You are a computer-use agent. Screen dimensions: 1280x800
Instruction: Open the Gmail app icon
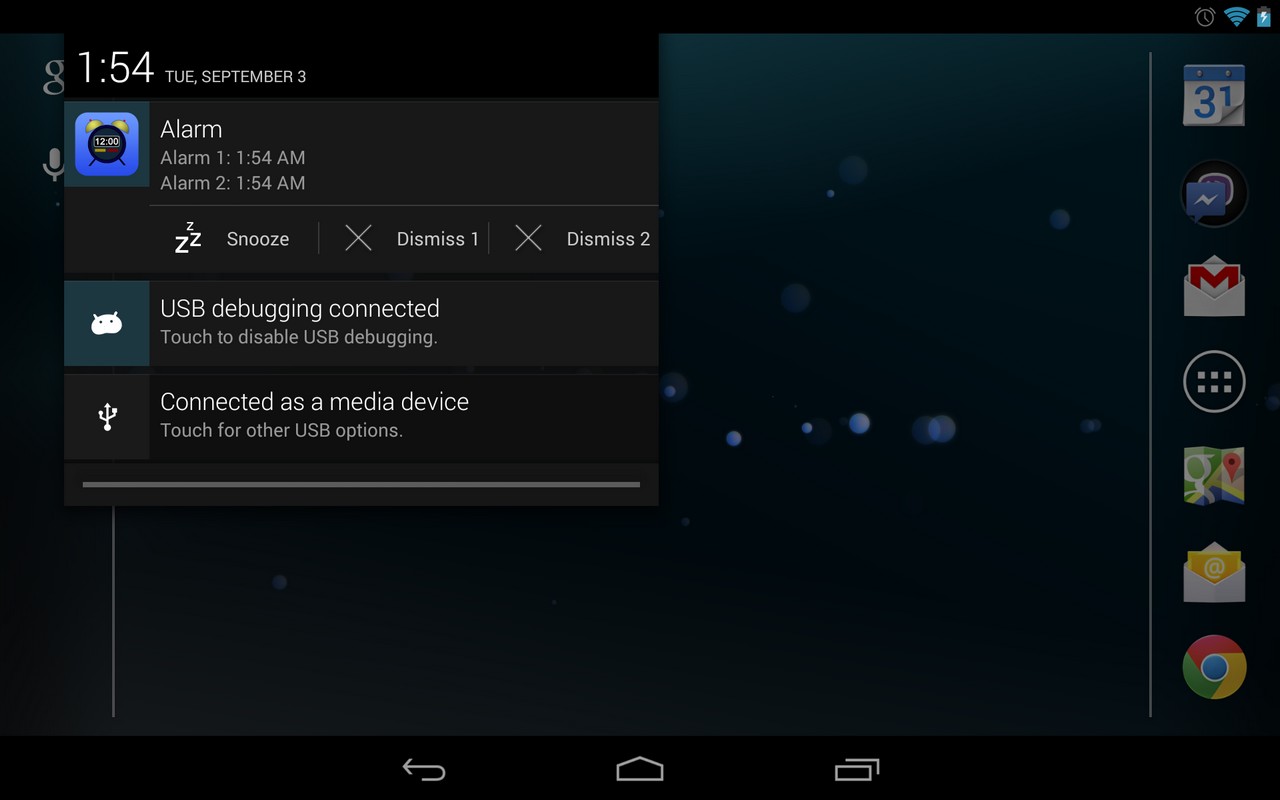click(1214, 286)
